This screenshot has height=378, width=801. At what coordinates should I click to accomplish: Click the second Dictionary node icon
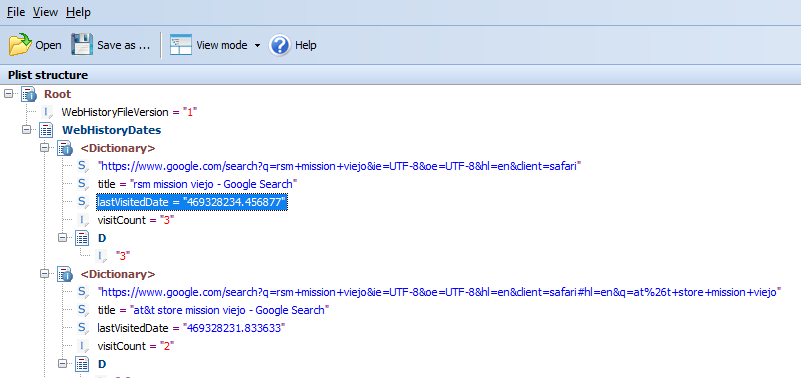[x=65, y=274]
